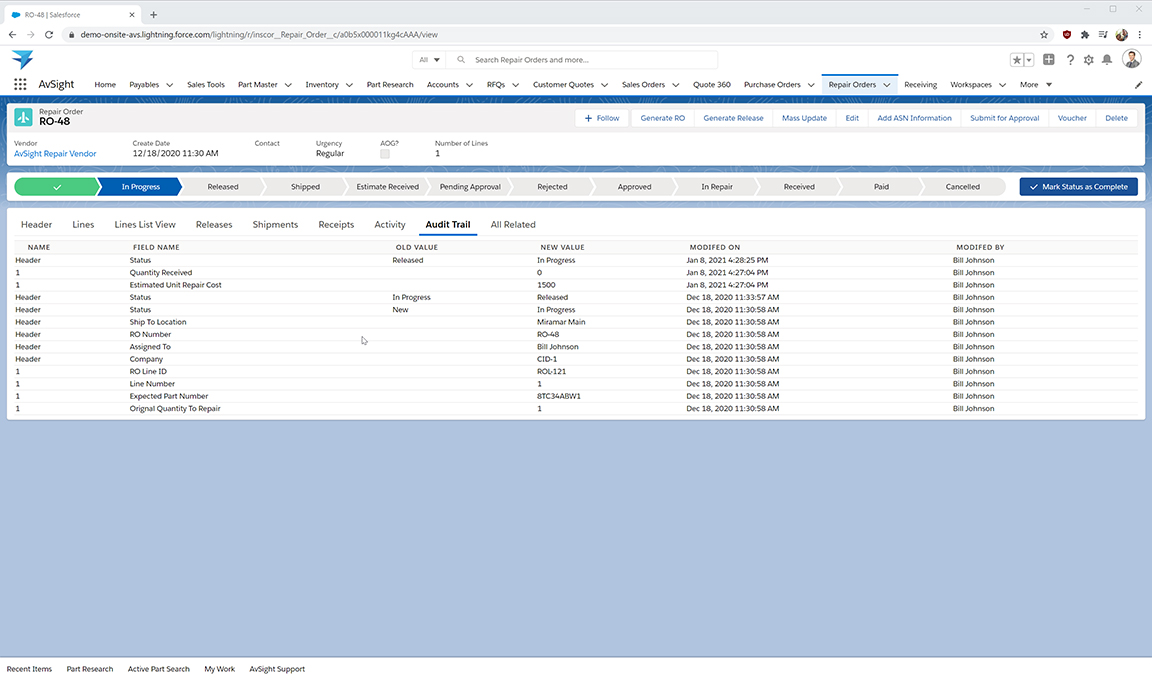Viewport: 1152px width, 680px height.
Task: Click the Mass Update button
Action: pos(804,118)
